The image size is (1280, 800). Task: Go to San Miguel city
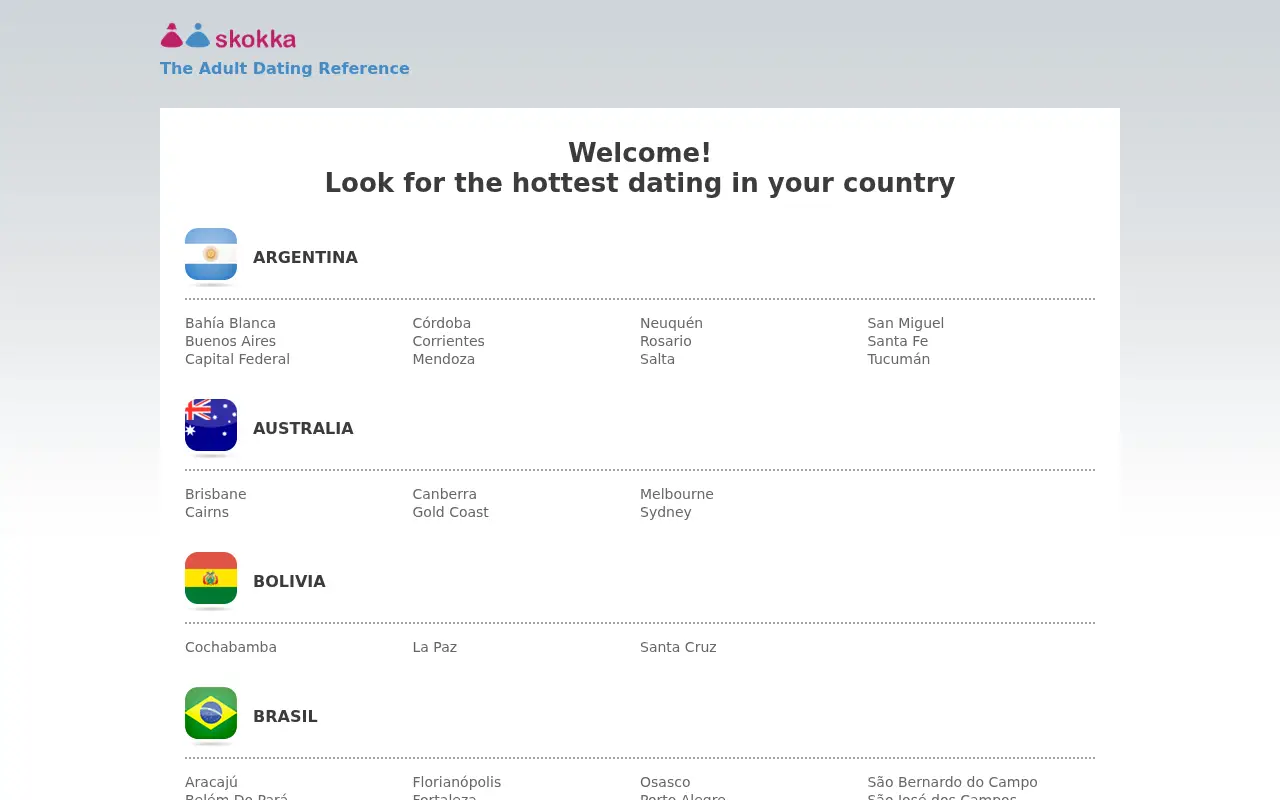coord(905,323)
